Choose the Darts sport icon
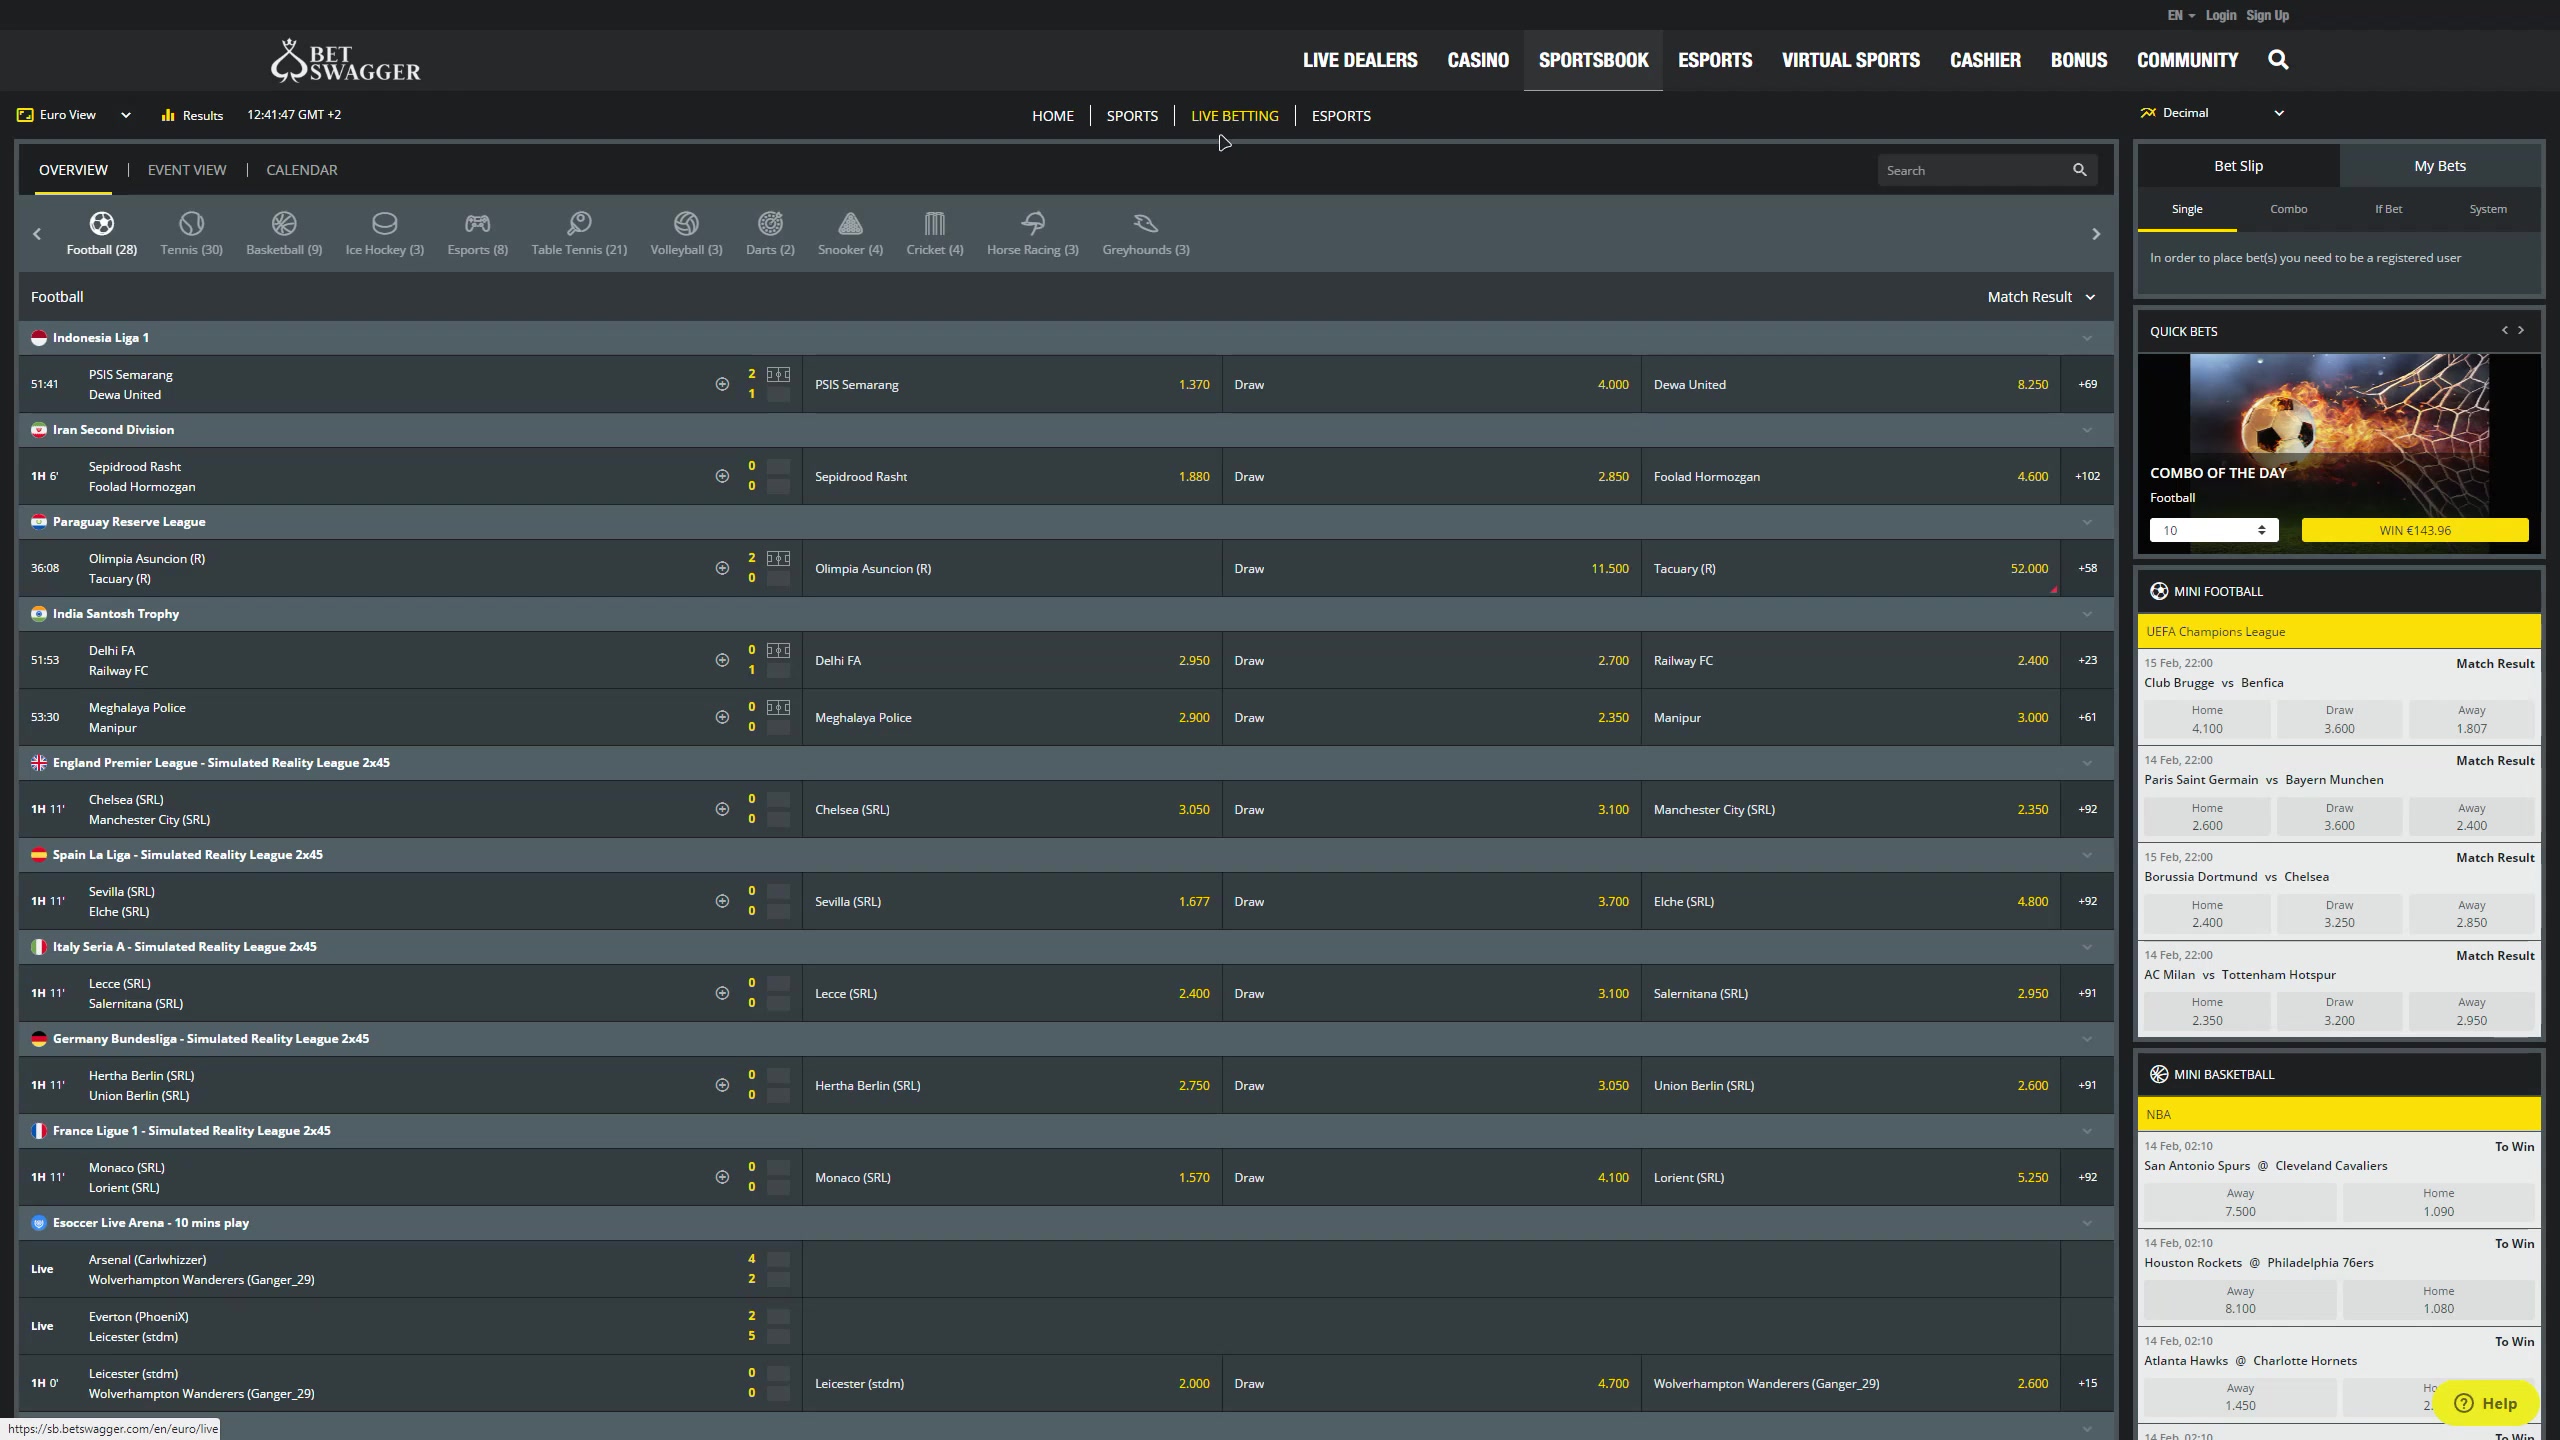This screenshot has height=1440, width=2560. click(769, 233)
